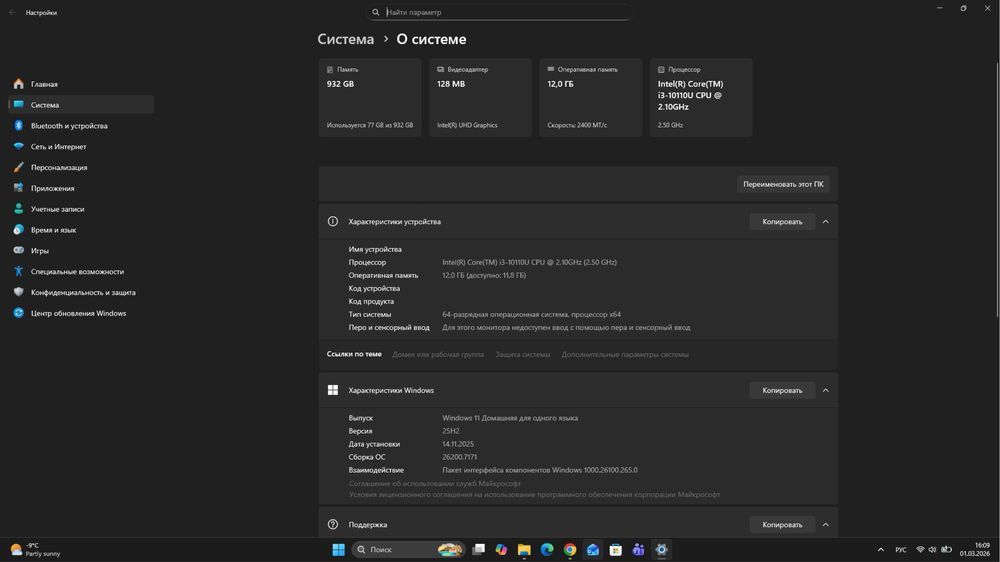1000x562 pixels.
Task: Select Windows 11 Домашняя edition text
Action: pos(510,418)
